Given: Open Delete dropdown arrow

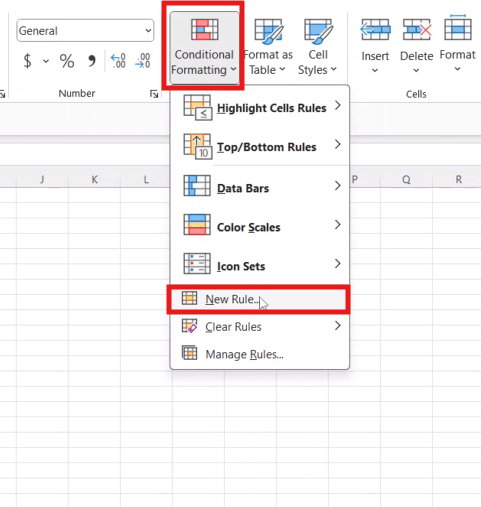Looking at the screenshot, I should [416, 70].
